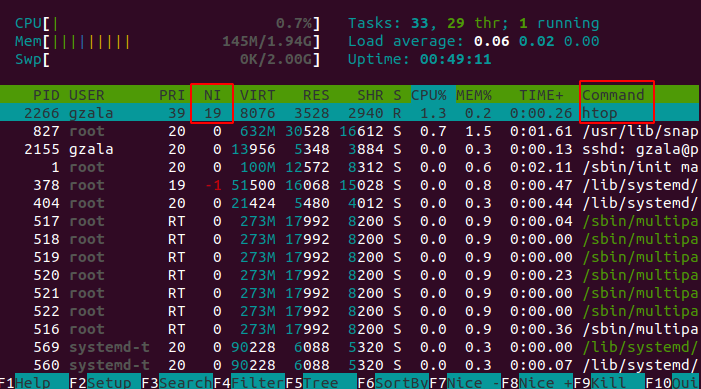The height and width of the screenshot is (389, 701).
Task: Sort by TIME+ column header
Action: [541, 95]
